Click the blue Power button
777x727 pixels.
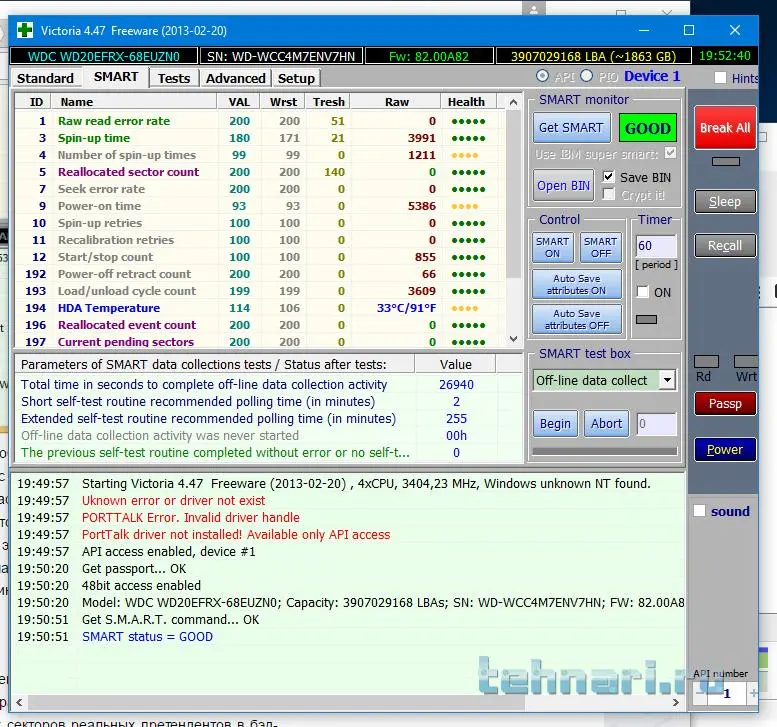pos(725,449)
